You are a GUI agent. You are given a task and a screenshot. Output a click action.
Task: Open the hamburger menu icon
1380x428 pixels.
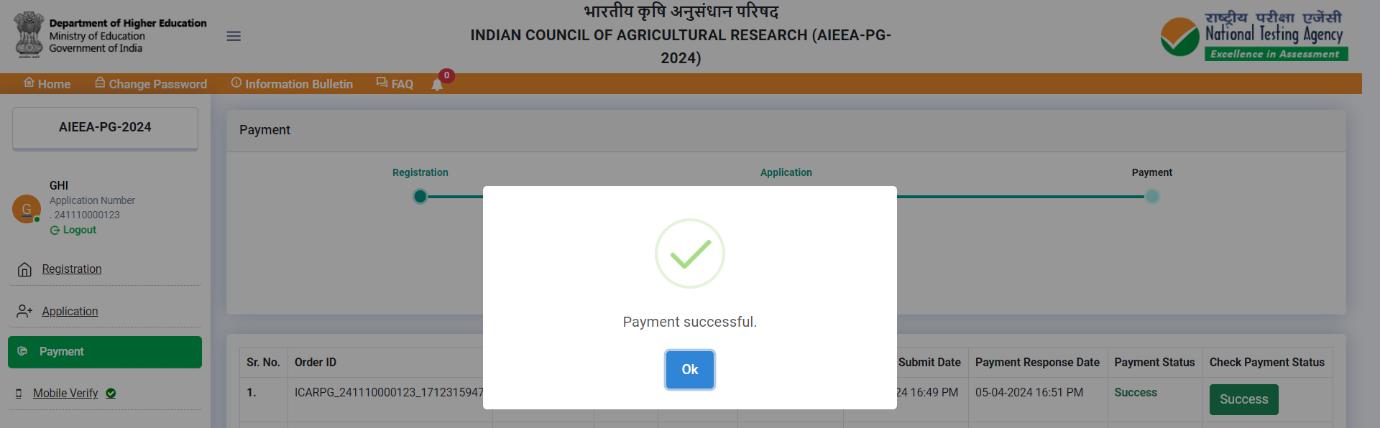tap(233, 36)
